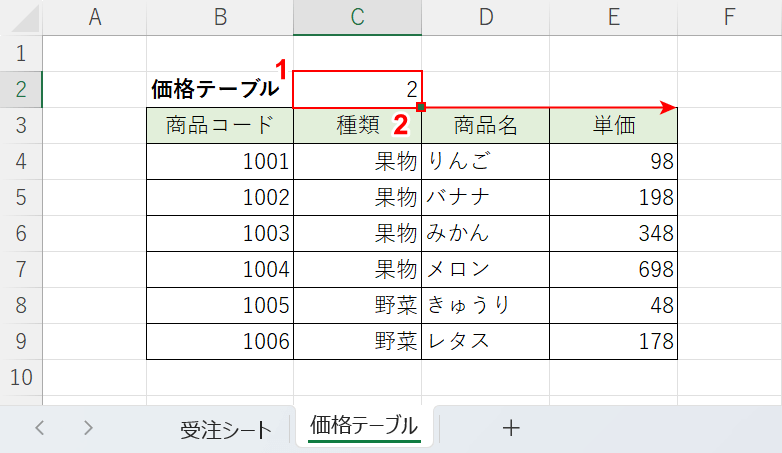Switch to the 受注シート tab
Image resolution: width=782 pixels, height=453 pixels.
(226, 429)
